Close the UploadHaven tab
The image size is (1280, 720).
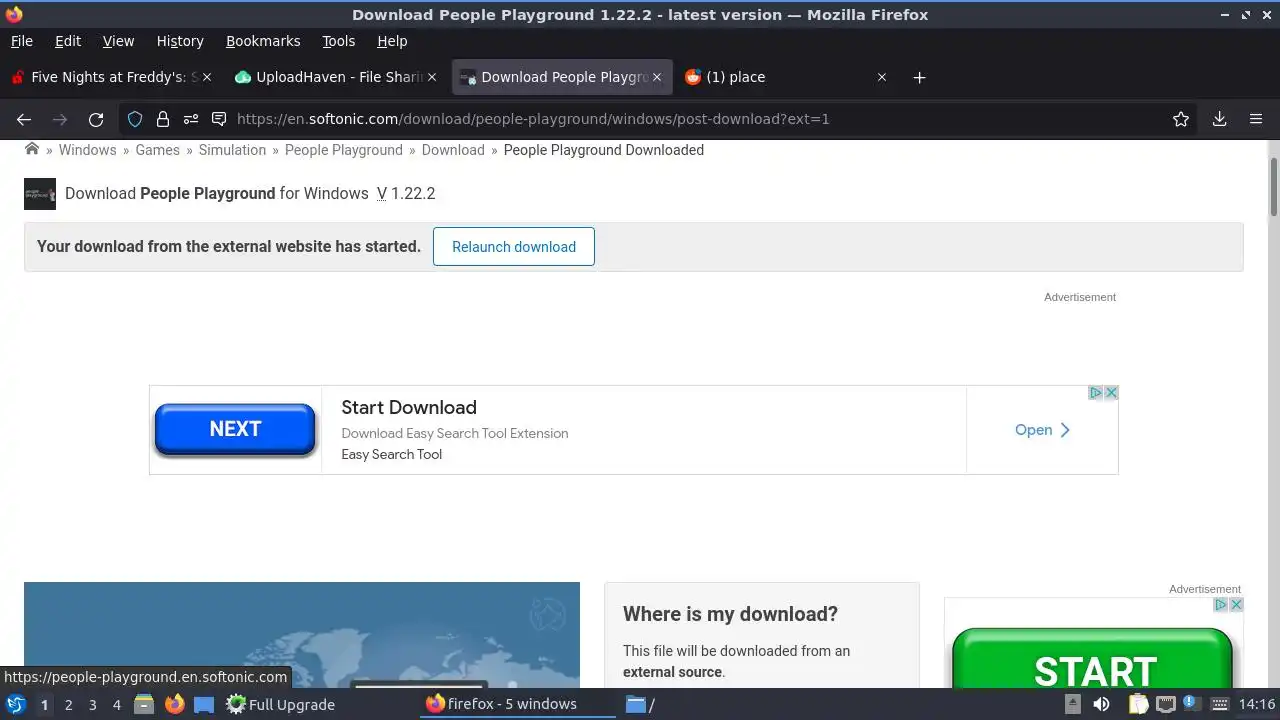(x=432, y=77)
